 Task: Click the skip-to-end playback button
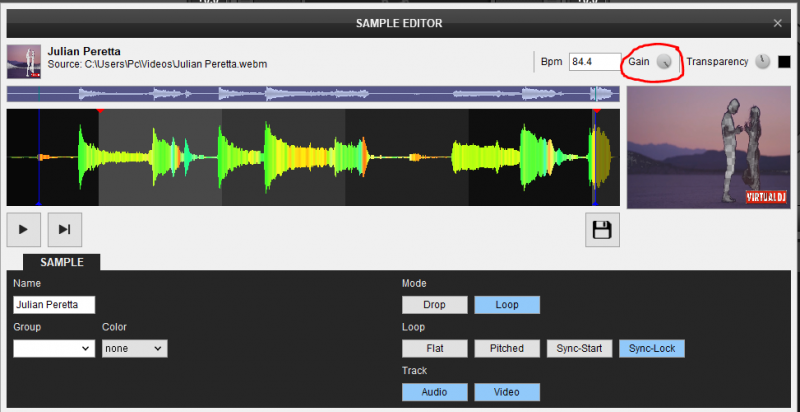pos(65,229)
